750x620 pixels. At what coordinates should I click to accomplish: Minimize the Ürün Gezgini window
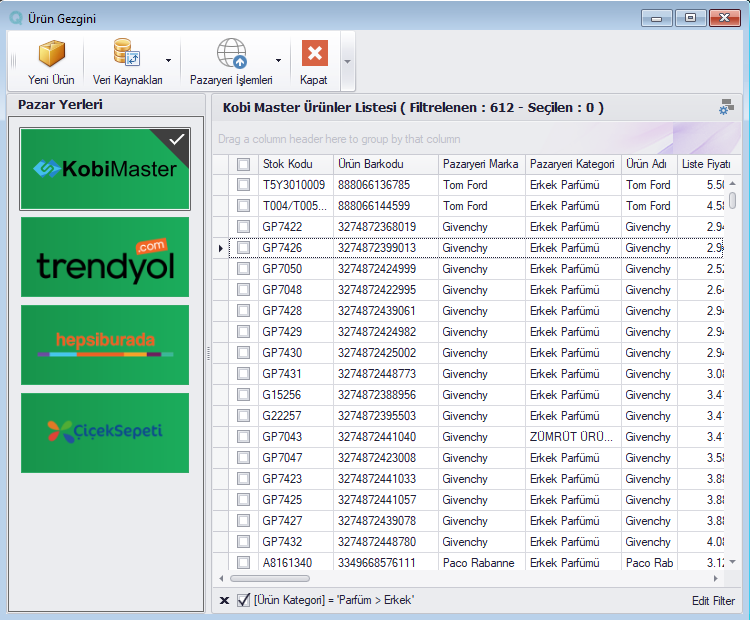[x=656, y=18]
